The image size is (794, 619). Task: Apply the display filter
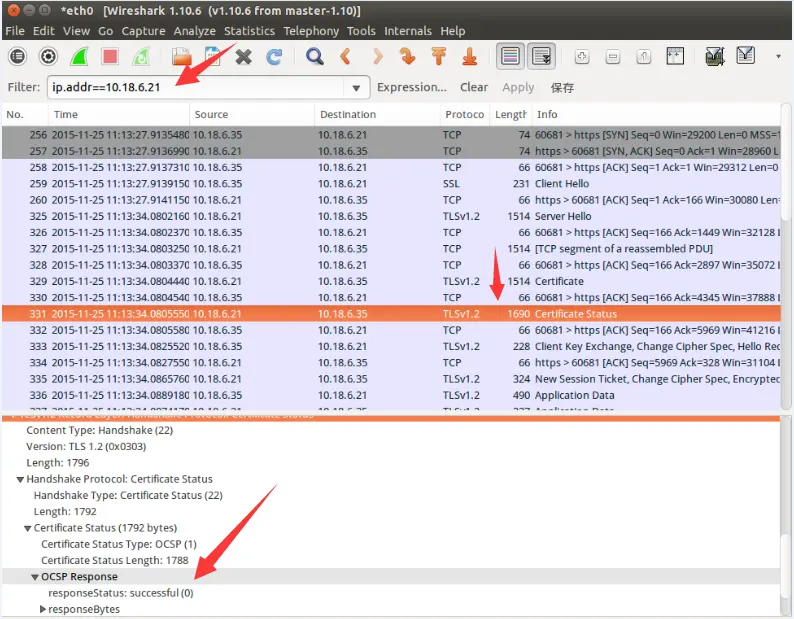pyautogui.click(x=518, y=87)
